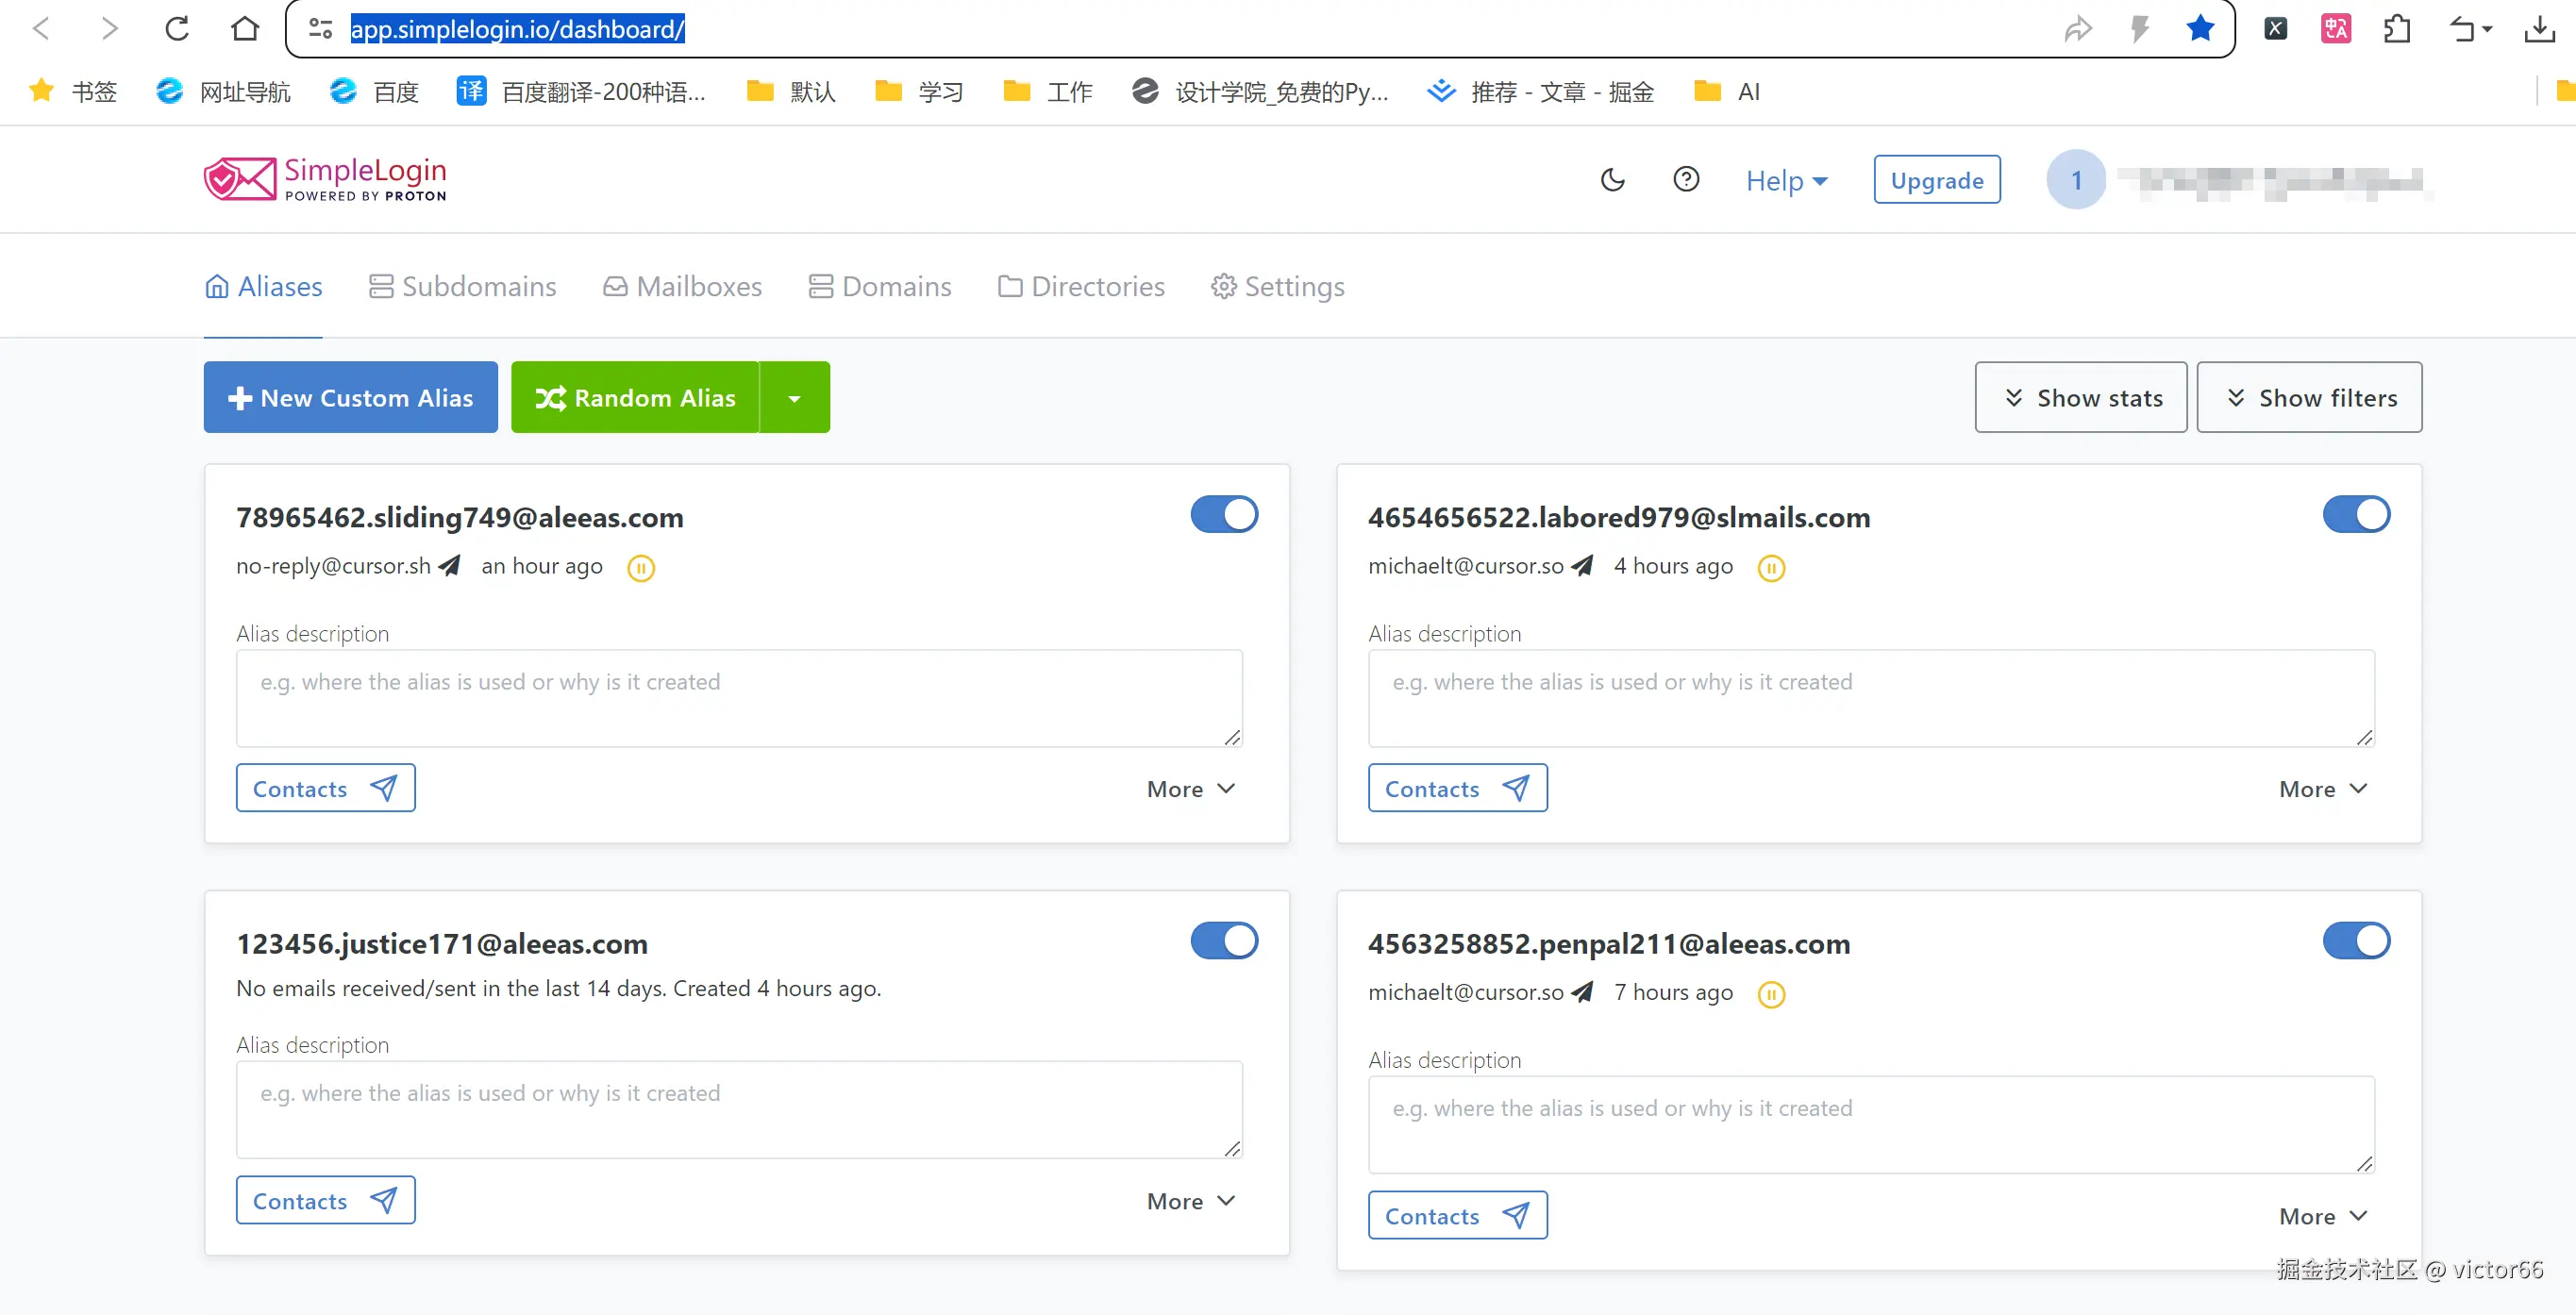The width and height of the screenshot is (2576, 1315).
Task: Toggle dark mode with the moon icon
Action: [1612, 180]
